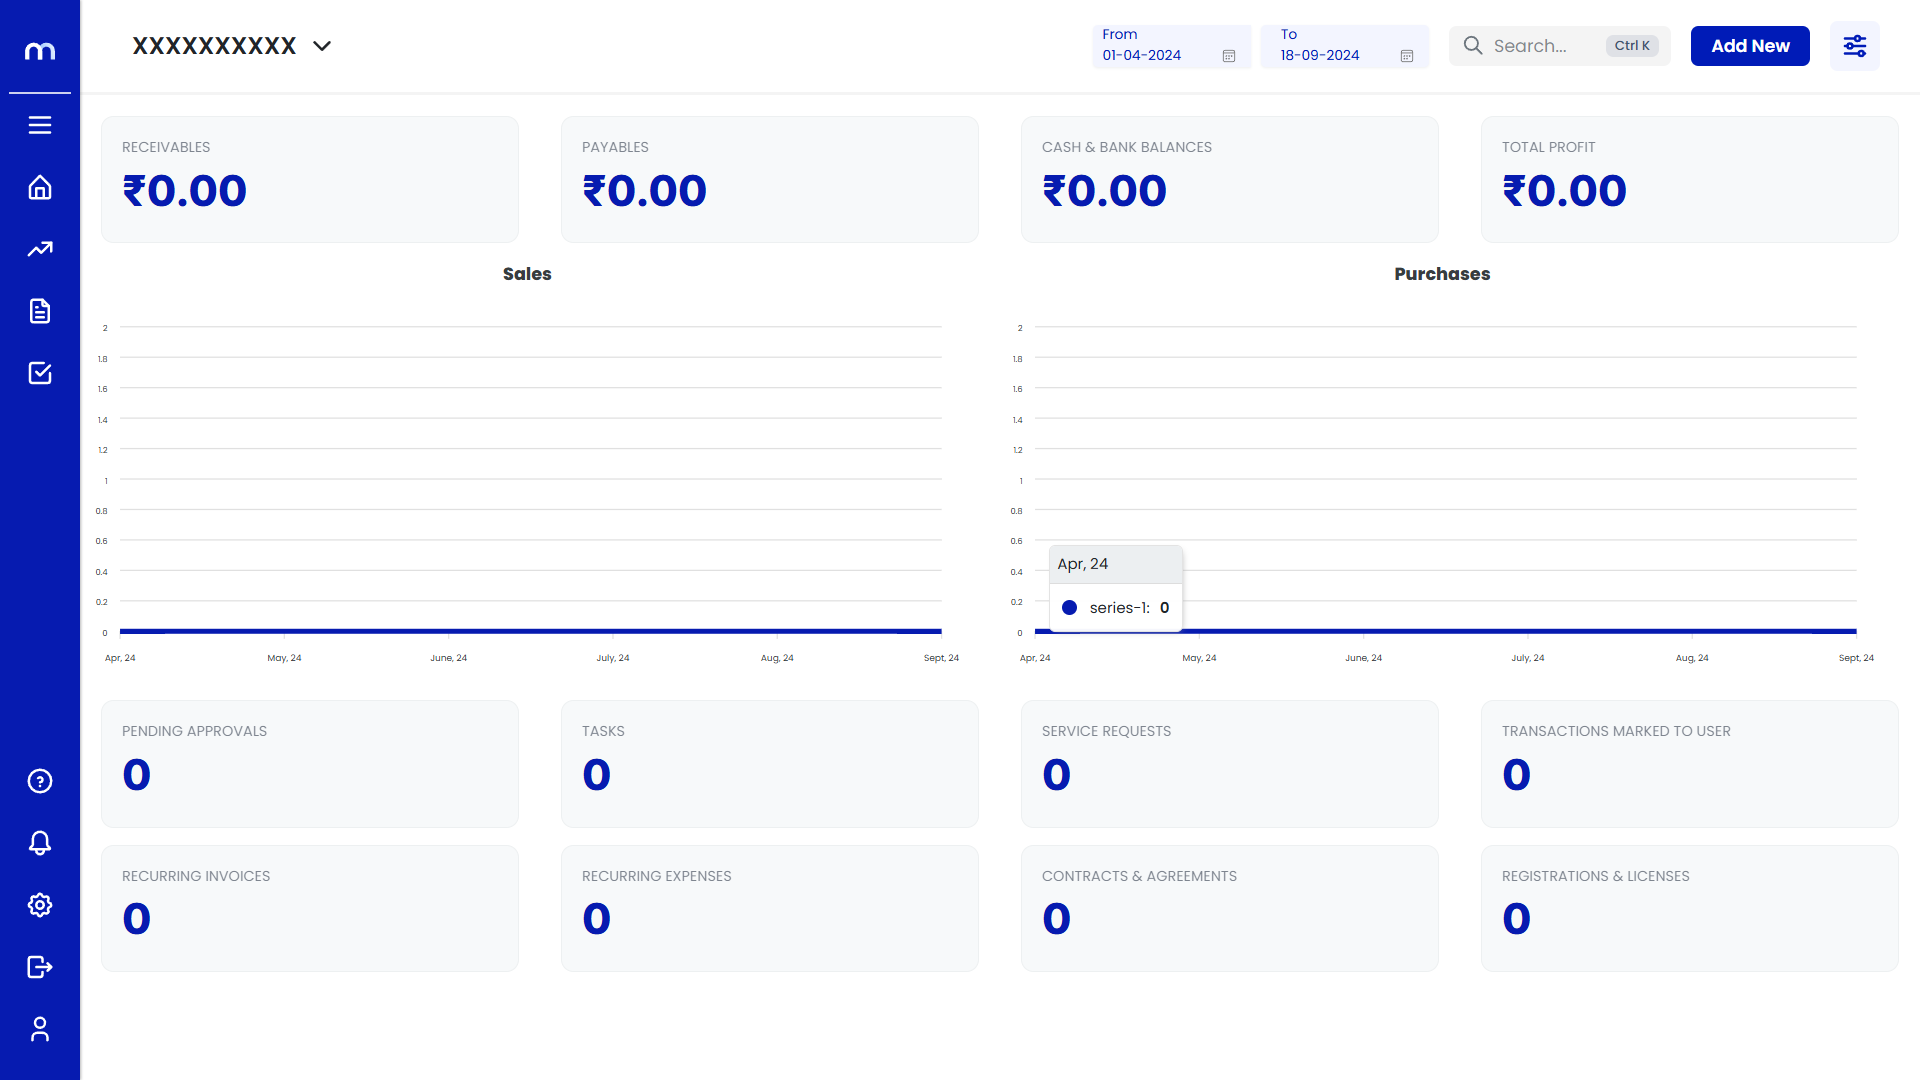Open the To date calendar icon
The width and height of the screenshot is (1920, 1080).
pyautogui.click(x=1407, y=56)
